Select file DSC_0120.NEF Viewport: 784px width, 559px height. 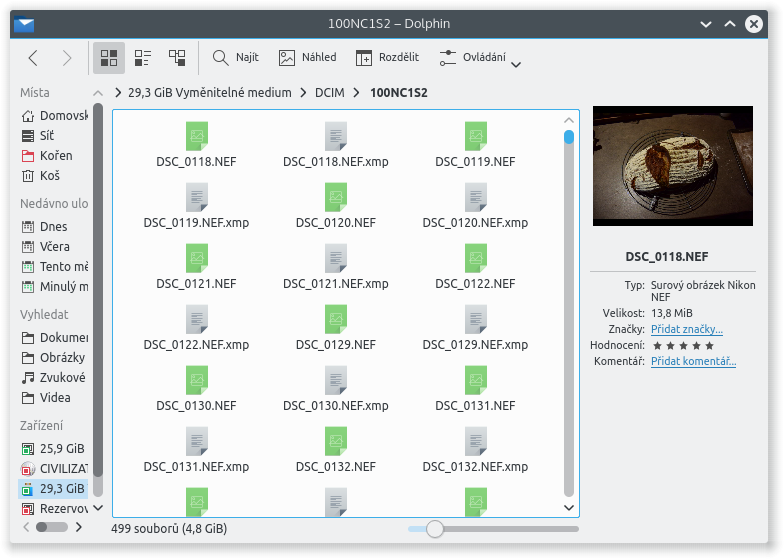(336, 206)
